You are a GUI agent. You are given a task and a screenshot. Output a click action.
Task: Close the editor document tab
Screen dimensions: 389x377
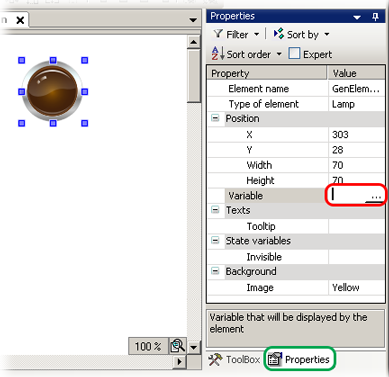pos(20,20)
